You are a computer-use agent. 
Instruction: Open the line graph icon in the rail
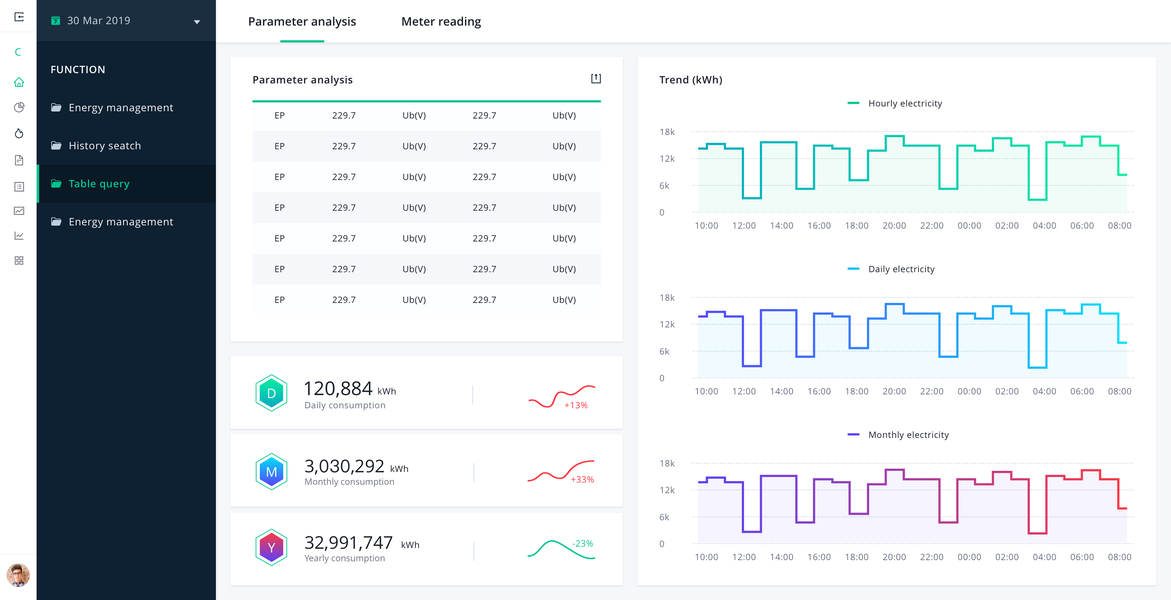point(19,236)
